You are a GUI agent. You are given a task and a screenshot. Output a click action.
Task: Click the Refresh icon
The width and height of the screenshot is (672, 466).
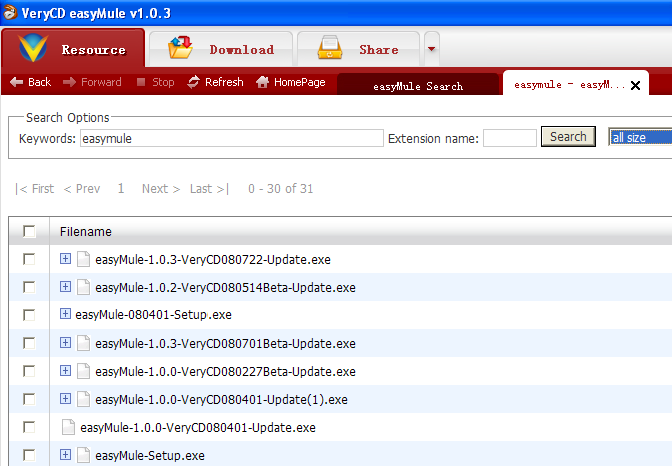(194, 82)
